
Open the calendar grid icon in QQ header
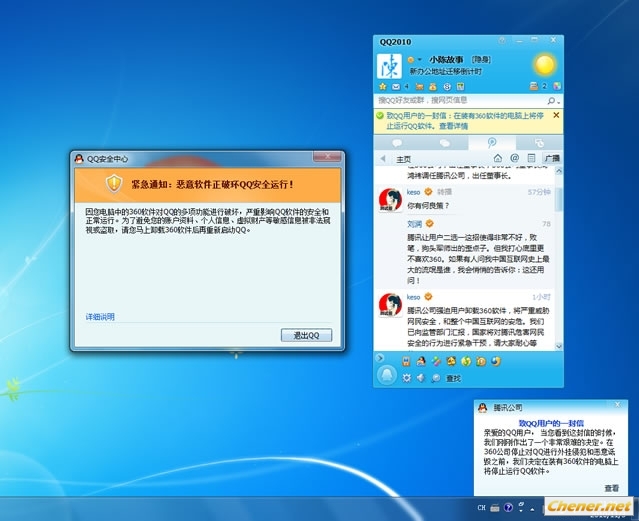[461, 86]
